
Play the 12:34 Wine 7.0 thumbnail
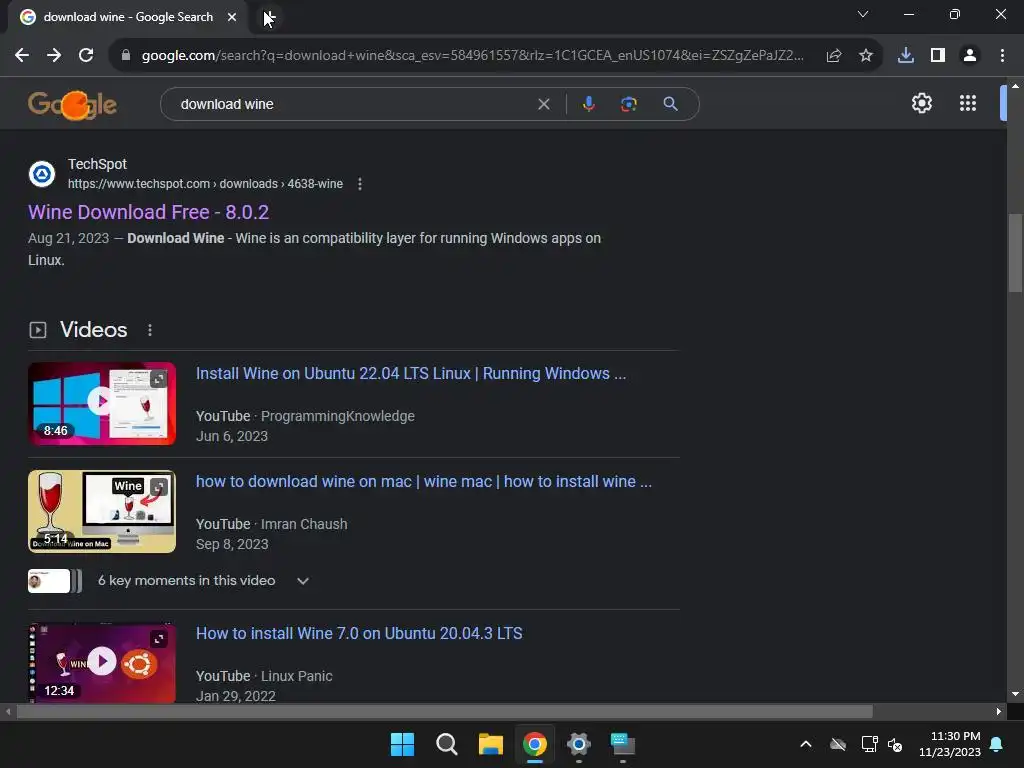click(x=102, y=662)
